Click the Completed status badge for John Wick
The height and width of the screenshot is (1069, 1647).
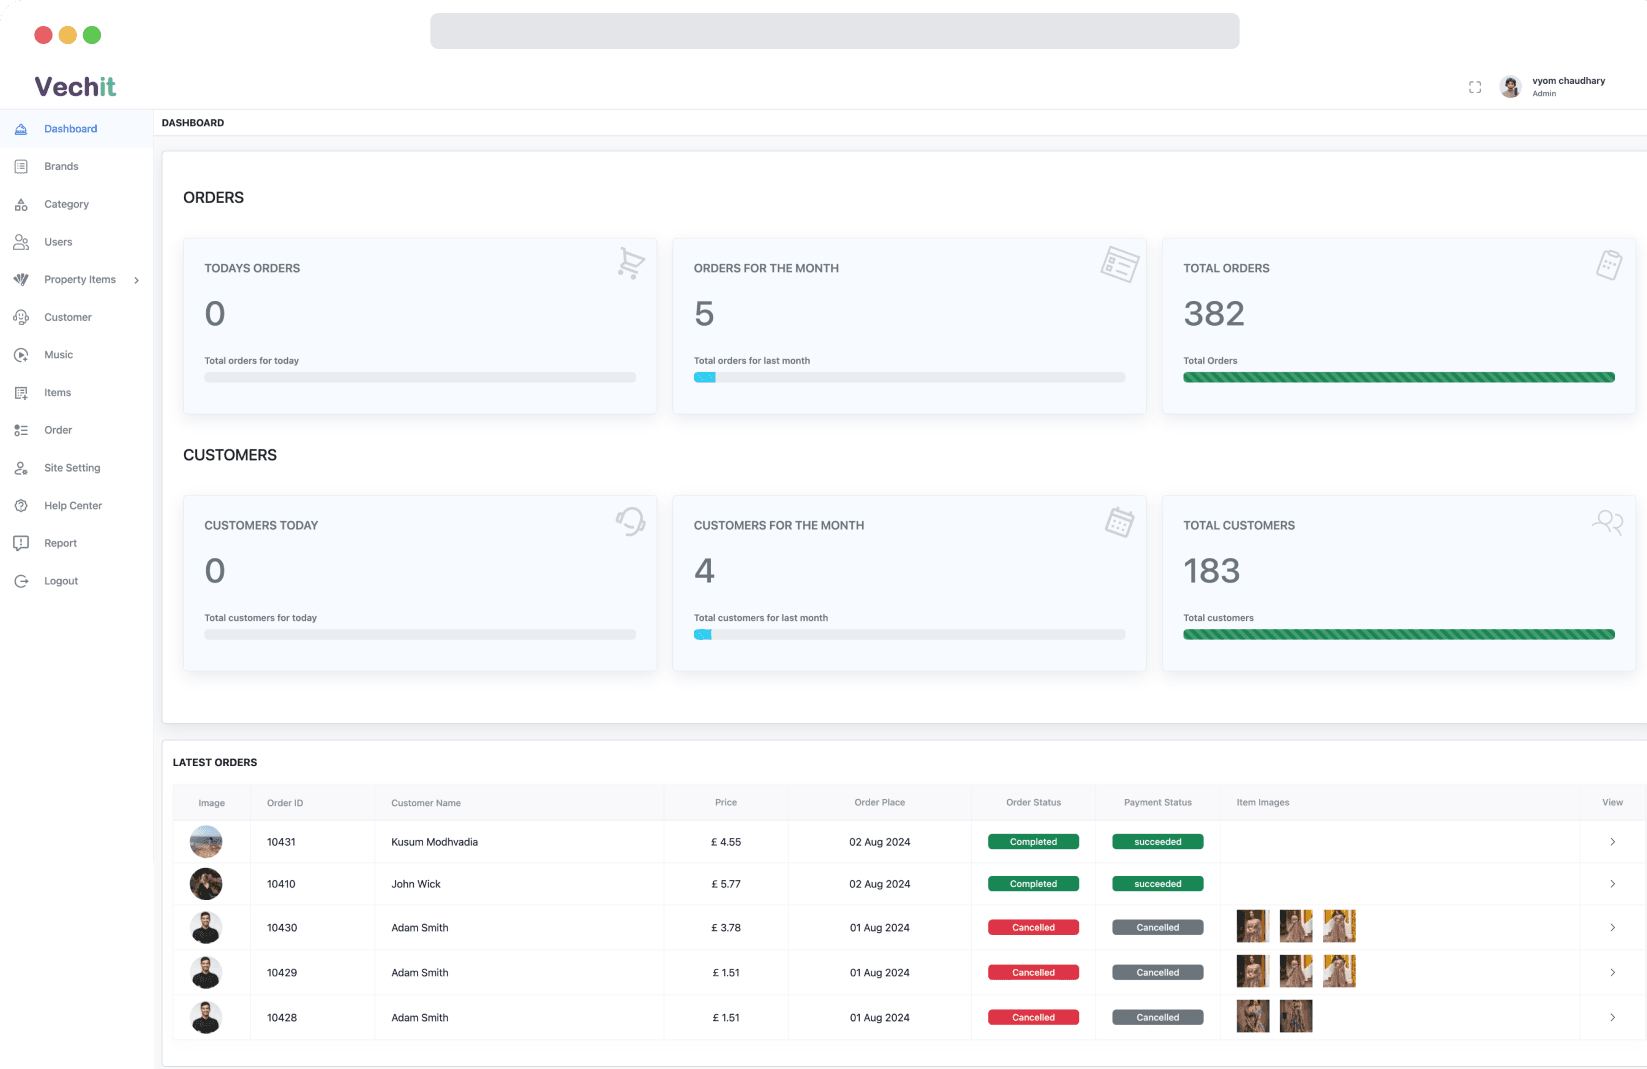click(1033, 884)
